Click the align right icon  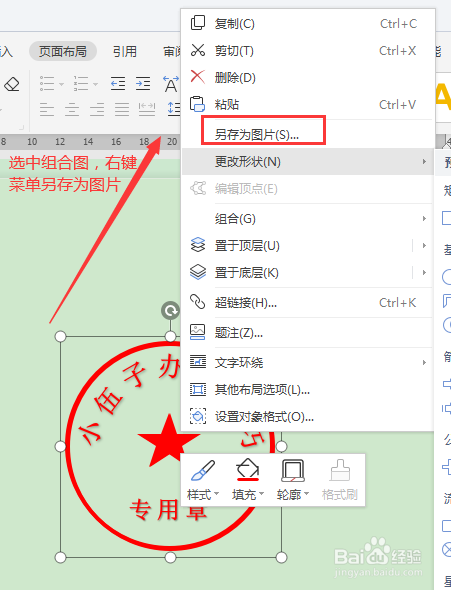point(97,109)
